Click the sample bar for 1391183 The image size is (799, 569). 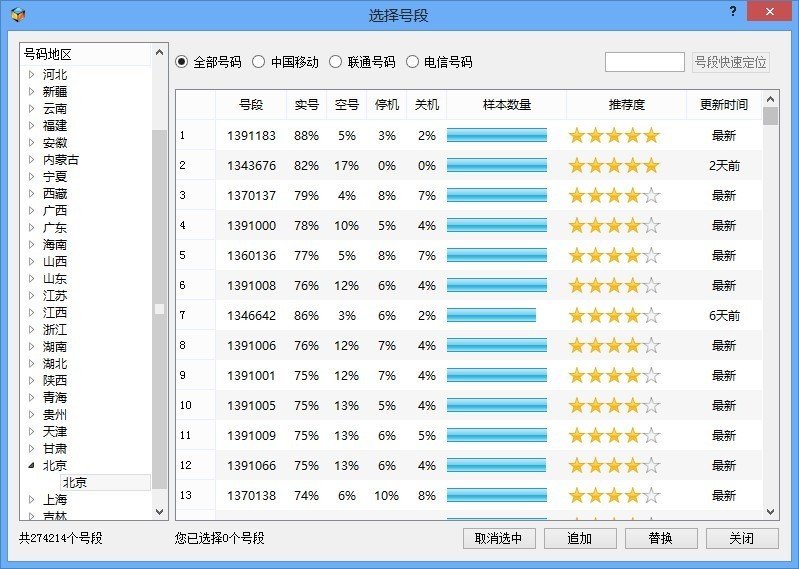497,135
